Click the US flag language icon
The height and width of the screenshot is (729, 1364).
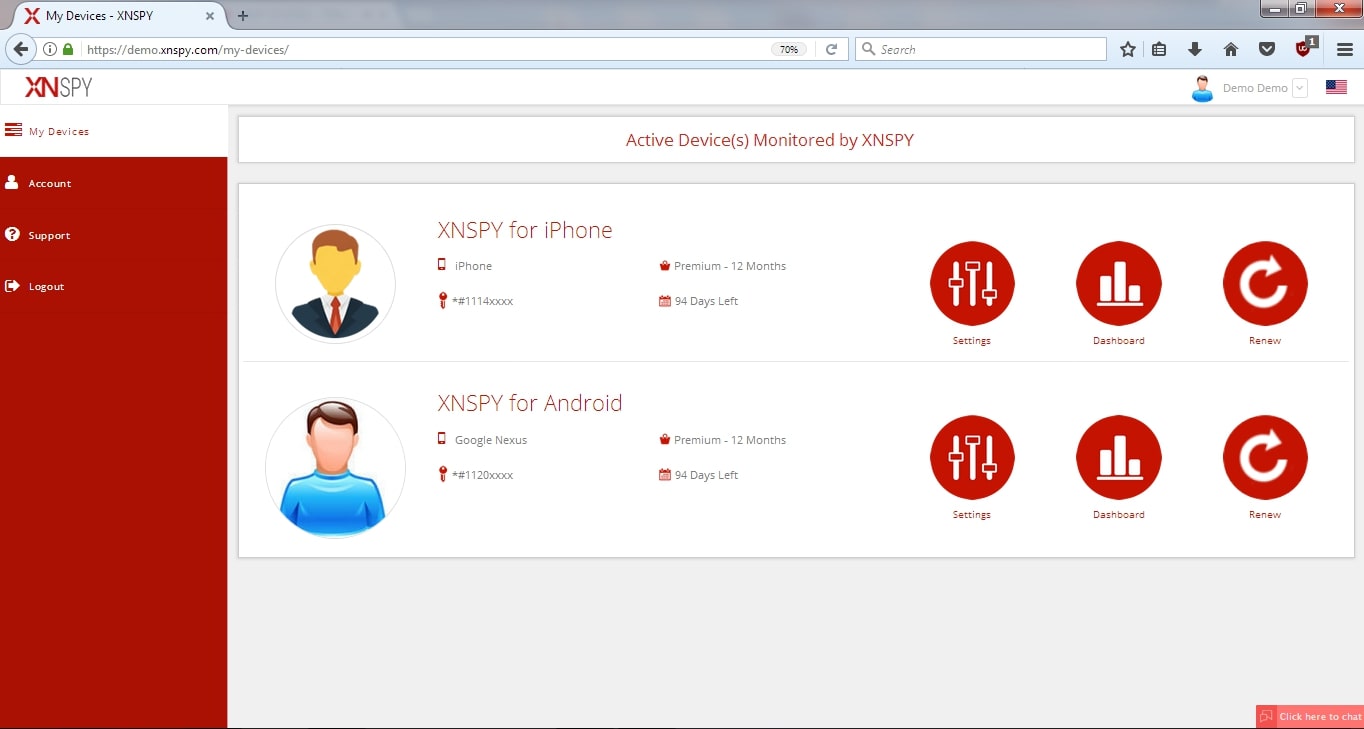(1336, 87)
